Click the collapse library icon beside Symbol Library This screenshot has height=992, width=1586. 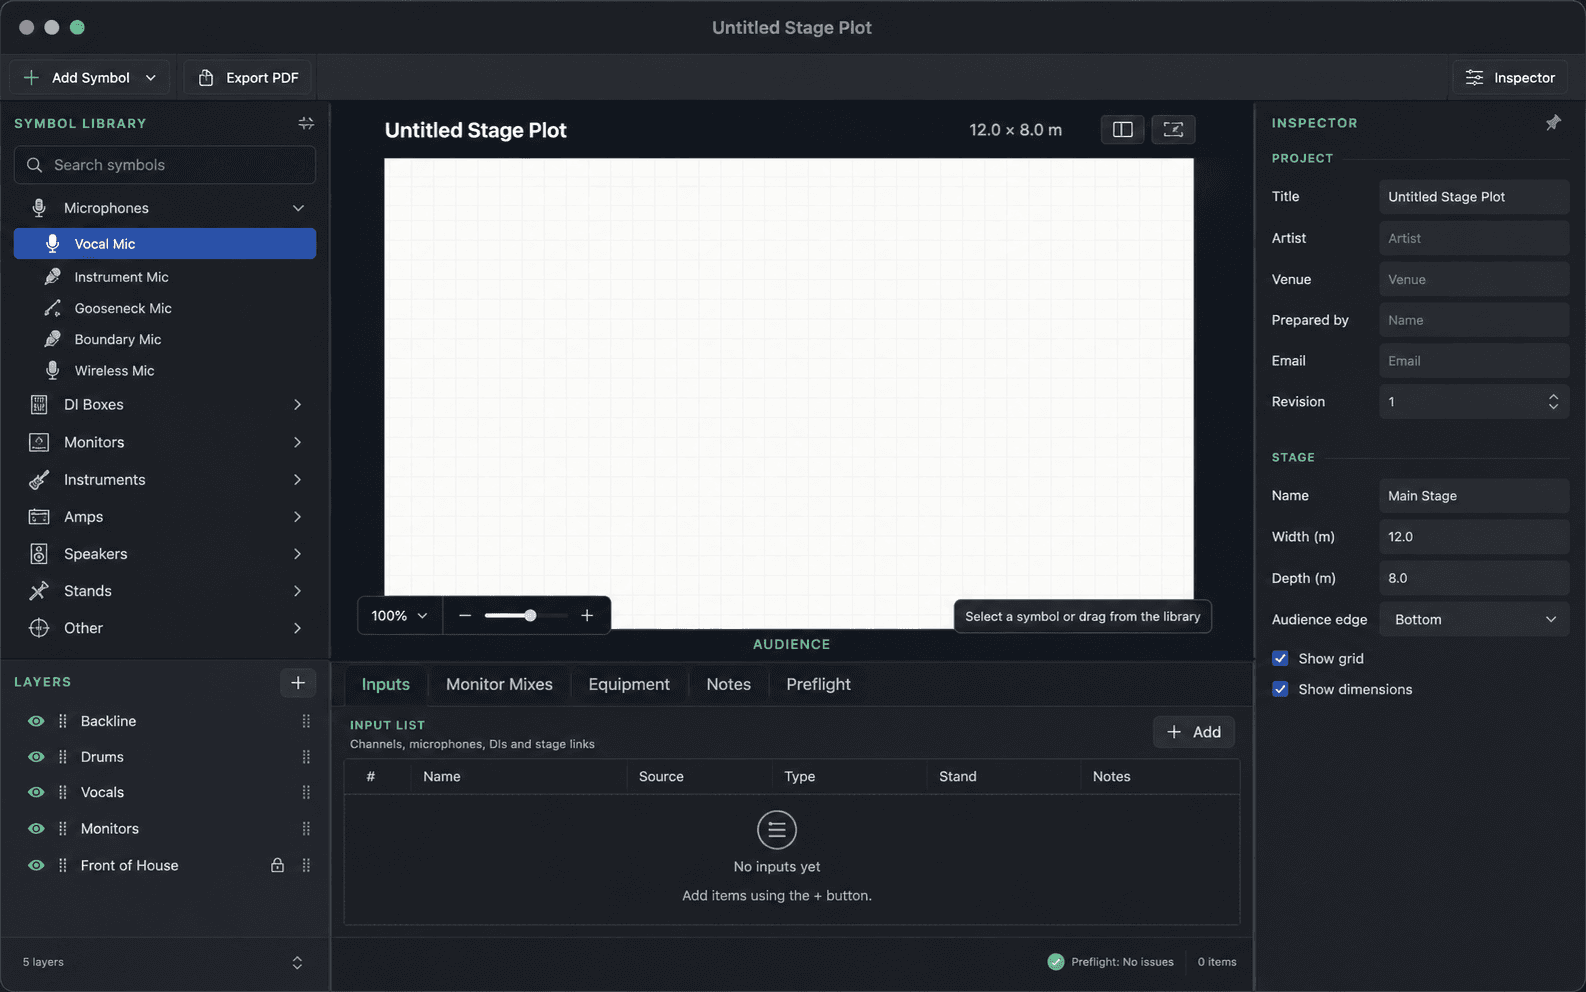tap(306, 123)
